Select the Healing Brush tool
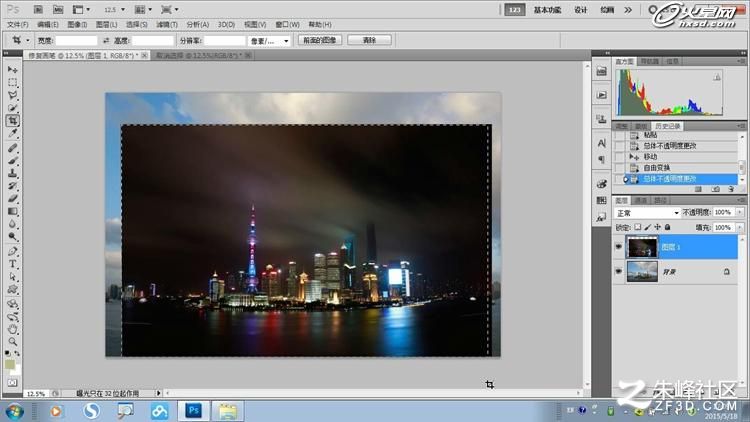 tap(12, 148)
